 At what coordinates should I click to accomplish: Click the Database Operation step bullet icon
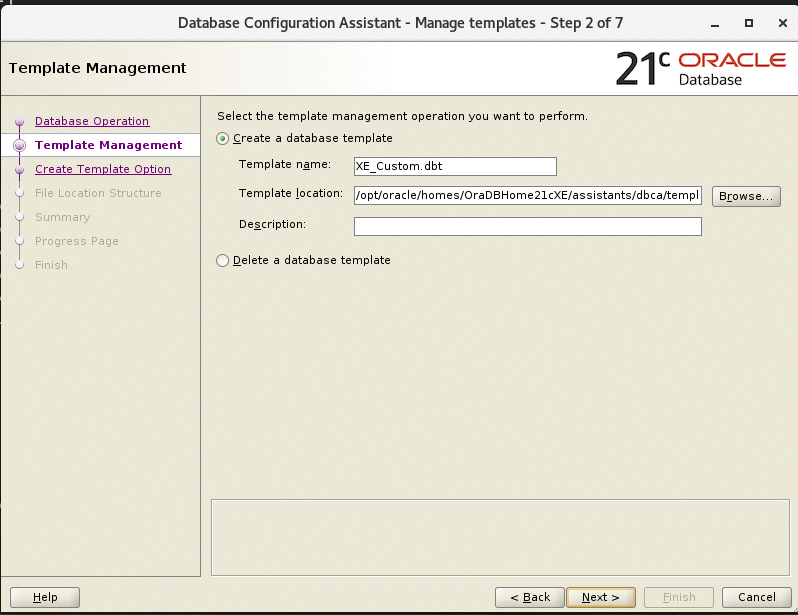[20, 122]
